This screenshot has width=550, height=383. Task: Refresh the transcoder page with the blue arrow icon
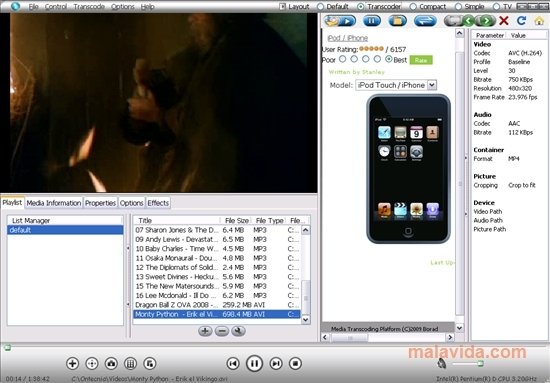click(522, 21)
